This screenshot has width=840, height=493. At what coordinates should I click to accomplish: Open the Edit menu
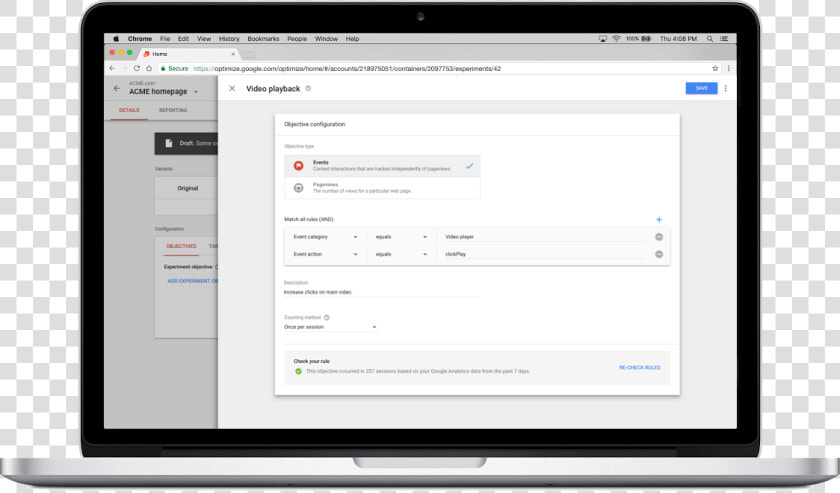[x=183, y=39]
